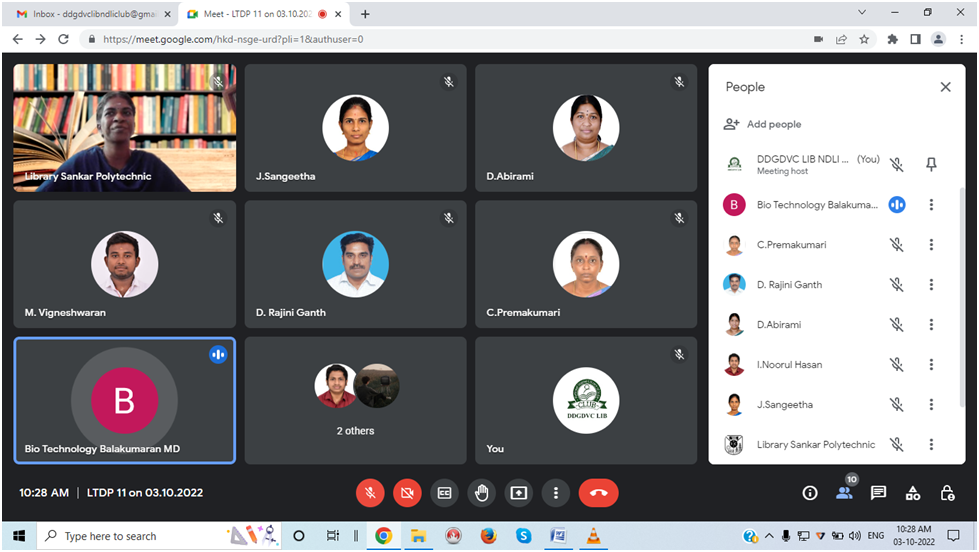Share this page icon in address bar

pos(841,39)
